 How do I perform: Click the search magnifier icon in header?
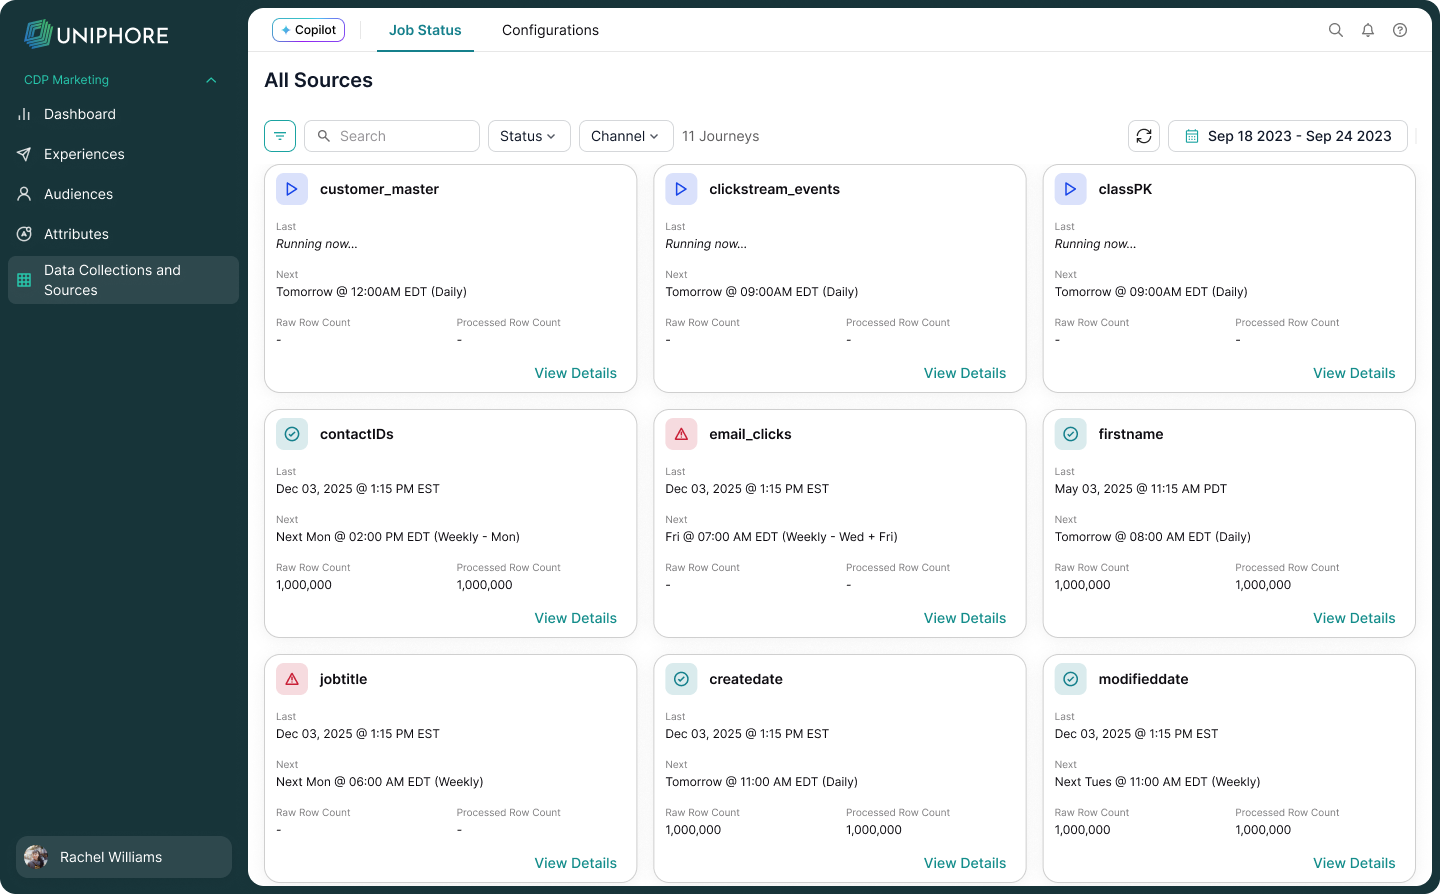tap(1335, 30)
